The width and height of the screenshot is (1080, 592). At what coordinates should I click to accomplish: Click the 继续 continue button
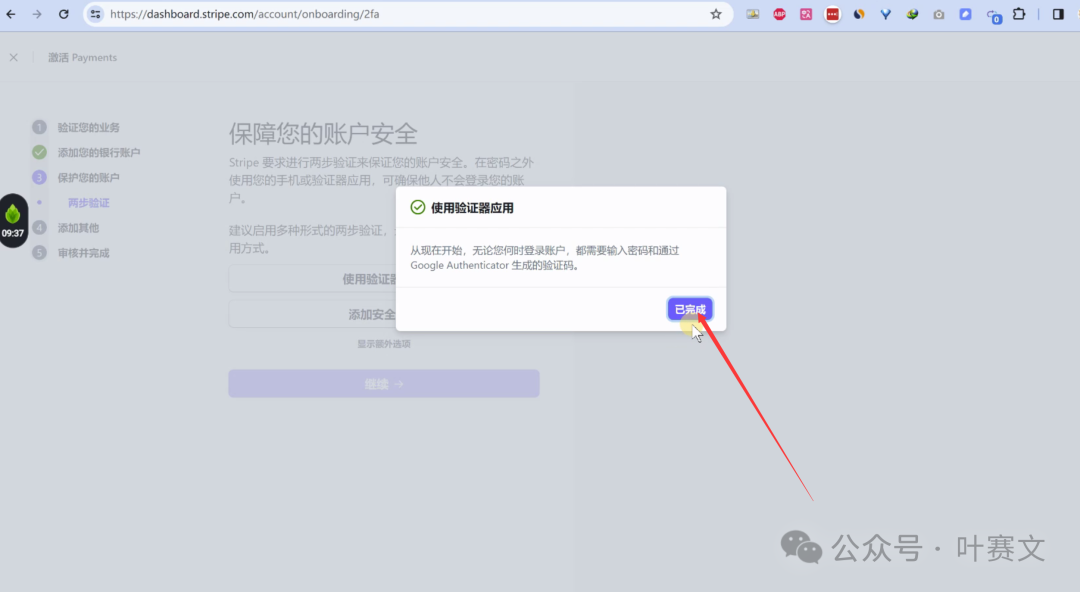click(x=384, y=384)
